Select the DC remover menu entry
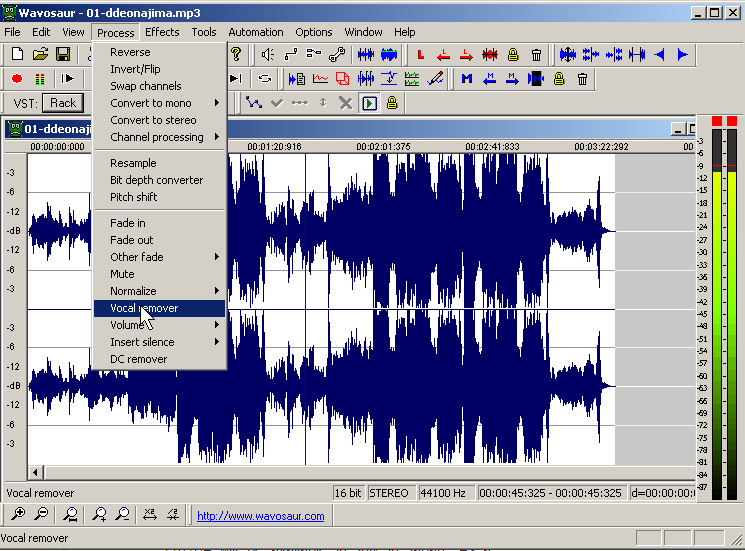The image size is (745, 551). click(159, 360)
